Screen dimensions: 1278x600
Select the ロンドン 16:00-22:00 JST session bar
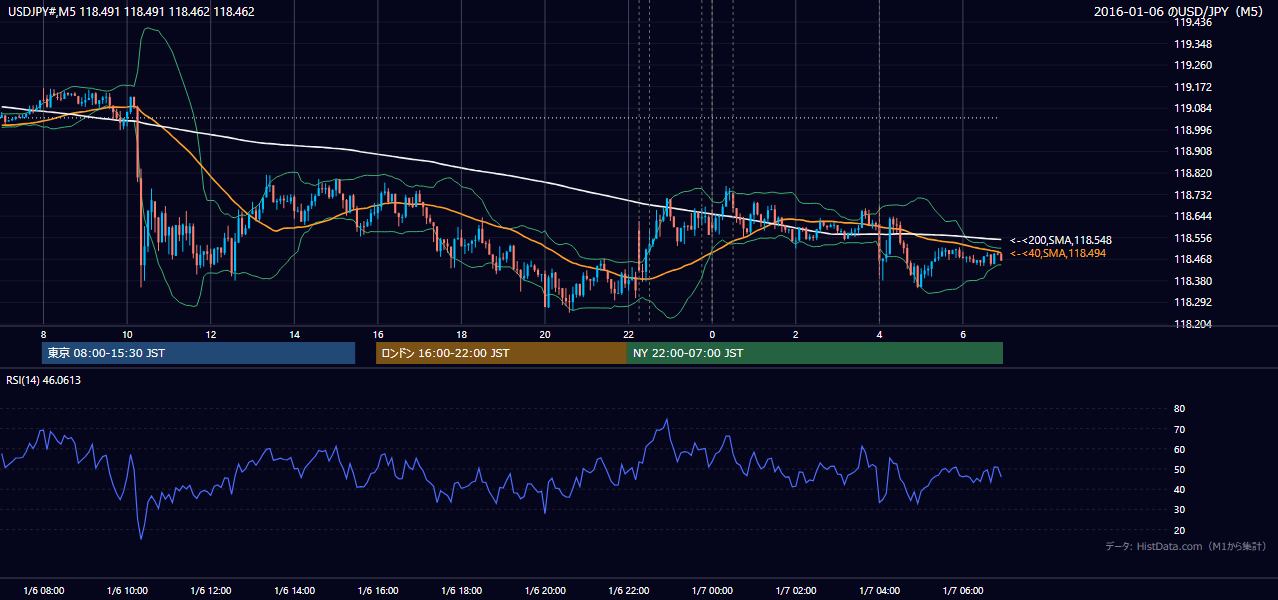coord(501,353)
